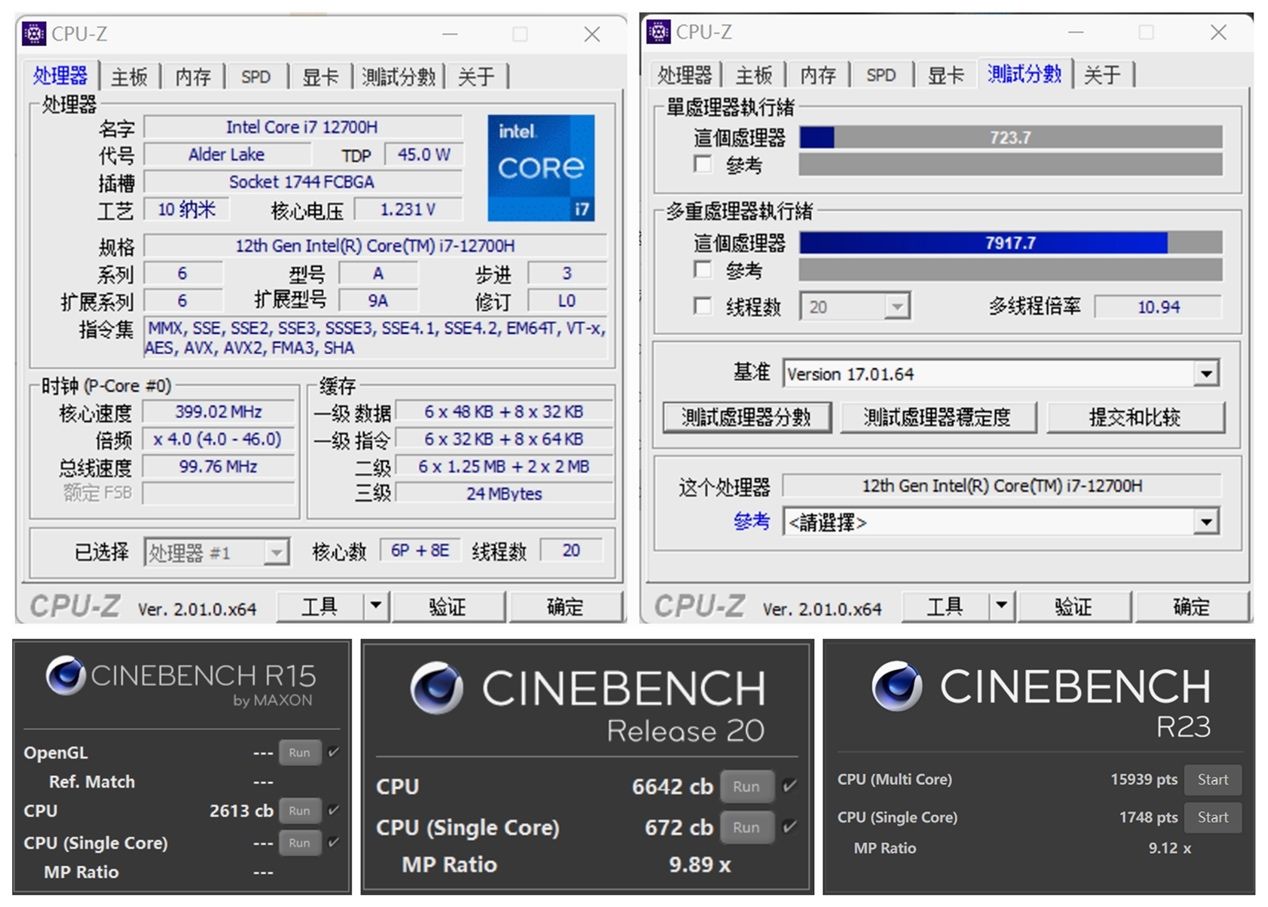Click the multi-thread score bar showing 7917.7
The image size is (1268, 907).
pos(985,242)
